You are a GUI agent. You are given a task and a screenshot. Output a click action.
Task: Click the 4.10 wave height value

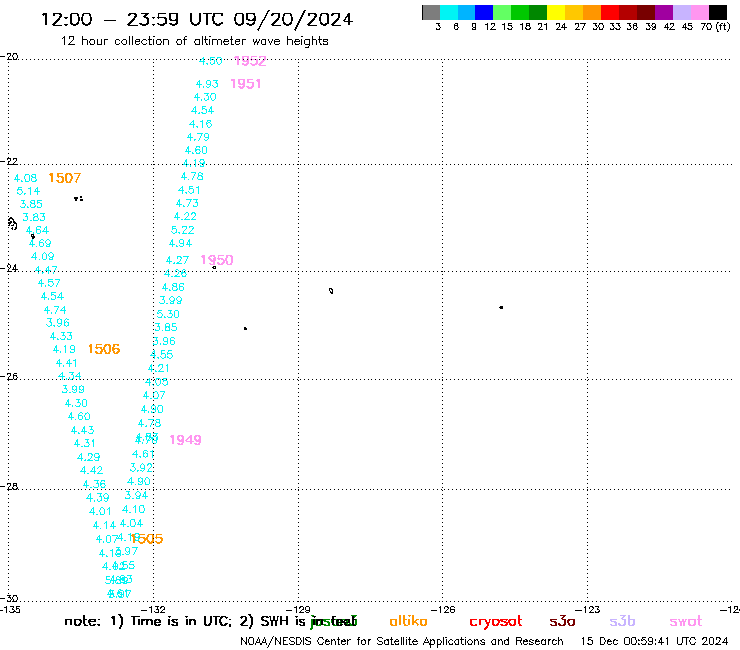(134, 509)
